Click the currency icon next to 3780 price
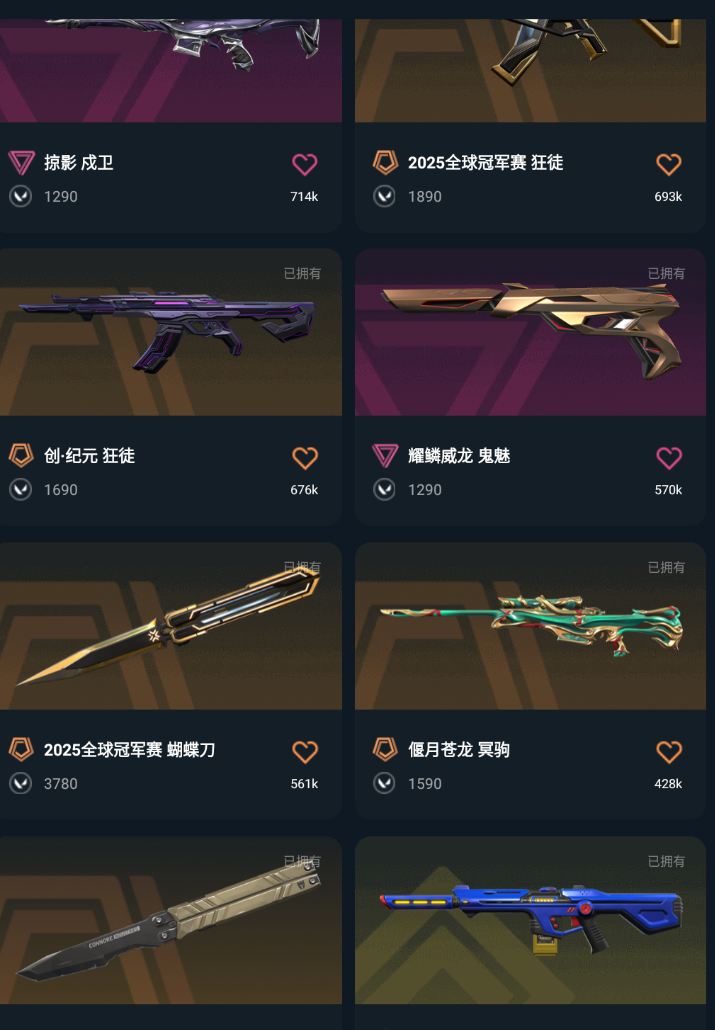This screenshot has height=1030, width=715. click(x=21, y=783)
